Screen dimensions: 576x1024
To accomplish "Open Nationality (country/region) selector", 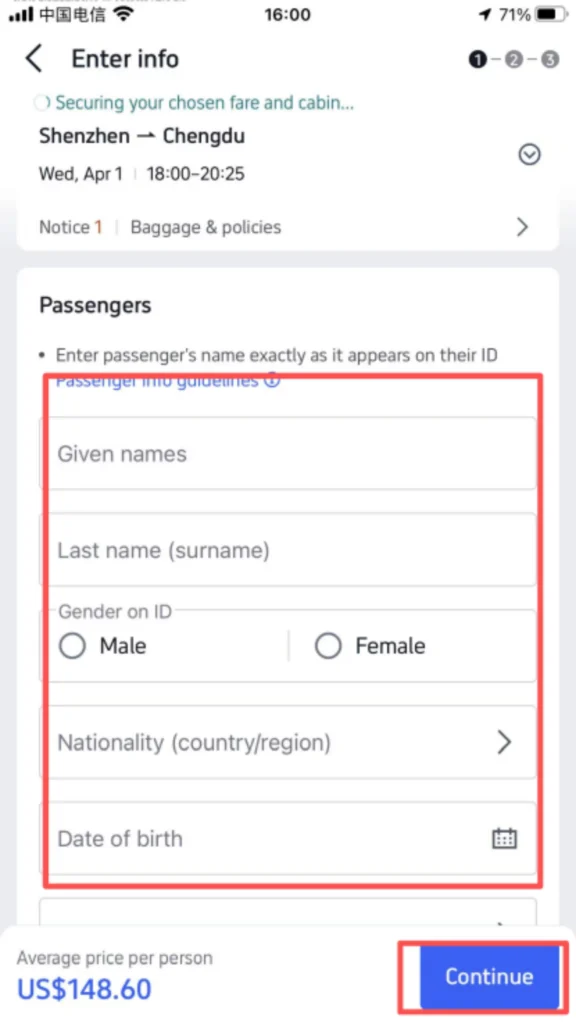I will 288,743.
